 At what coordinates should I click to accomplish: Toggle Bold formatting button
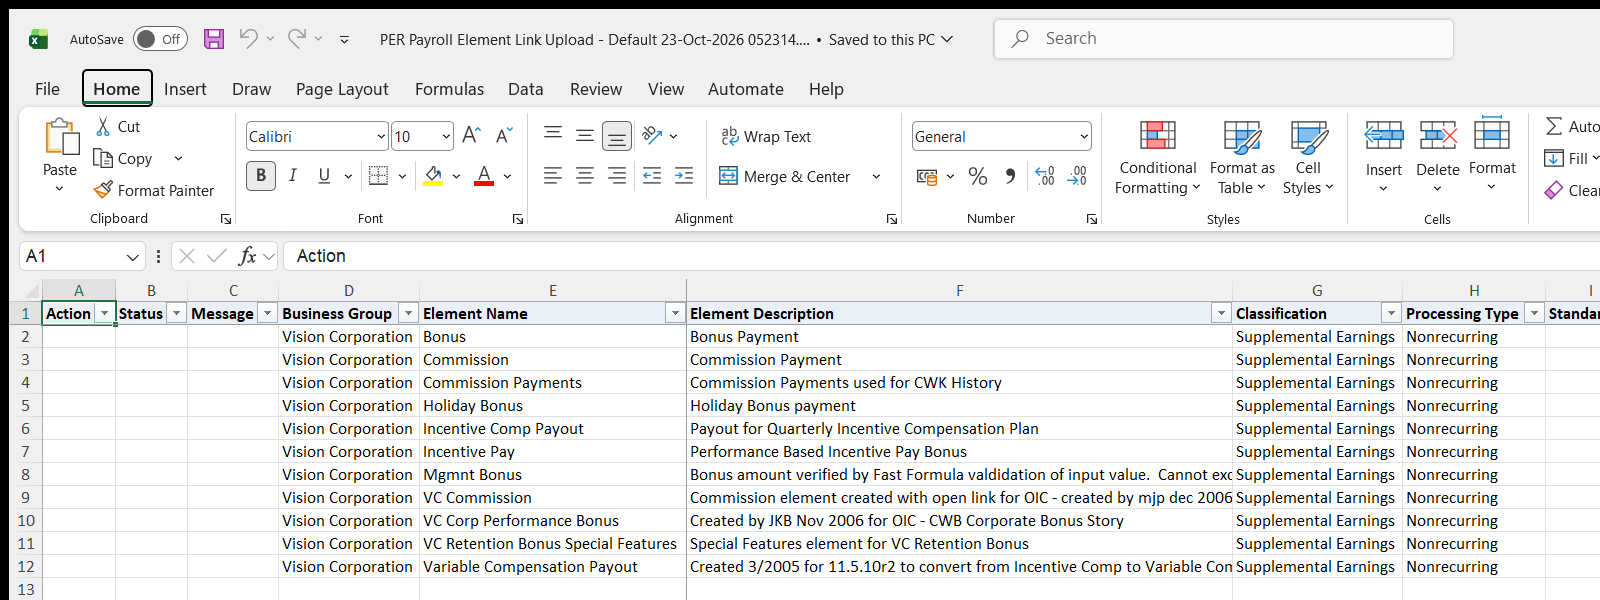[x=261, y=176]
